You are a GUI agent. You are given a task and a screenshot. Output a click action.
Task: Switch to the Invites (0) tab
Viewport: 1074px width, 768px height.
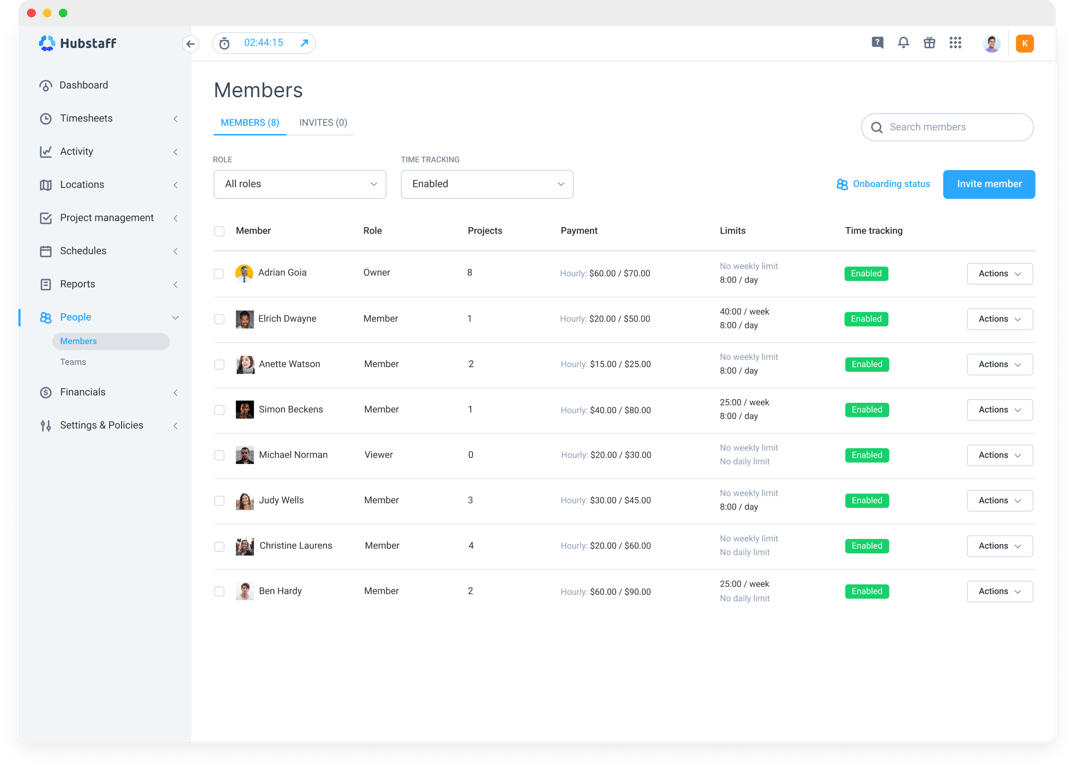[323, 123]
